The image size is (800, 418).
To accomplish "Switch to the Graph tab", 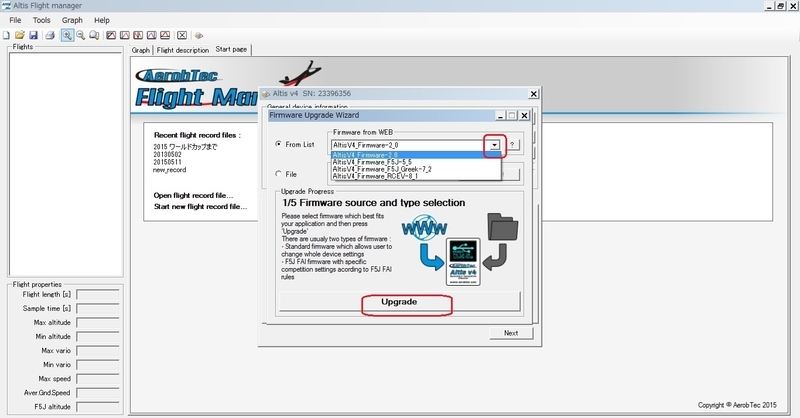I will coord(141,50).
